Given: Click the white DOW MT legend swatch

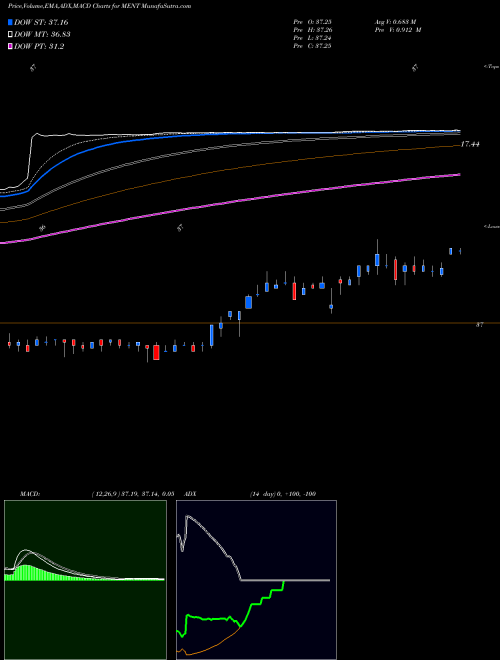Looking at the screenshot, I should pos(11,35).
